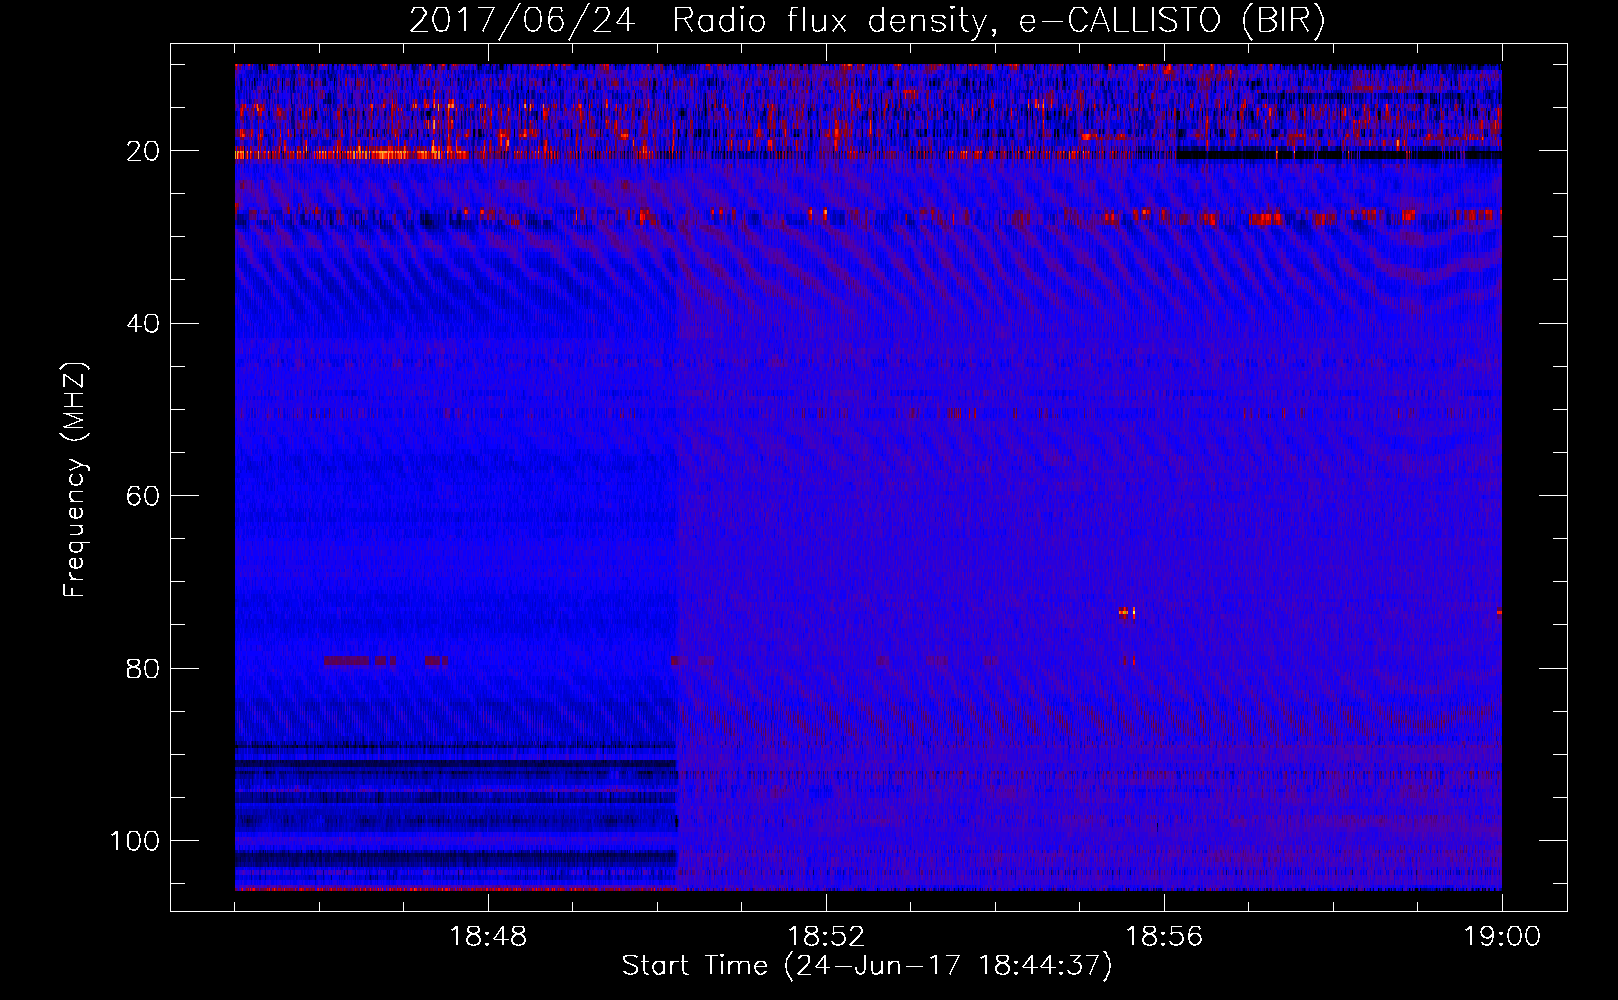Click the 18:56 time tick label

pos(1164,937)
